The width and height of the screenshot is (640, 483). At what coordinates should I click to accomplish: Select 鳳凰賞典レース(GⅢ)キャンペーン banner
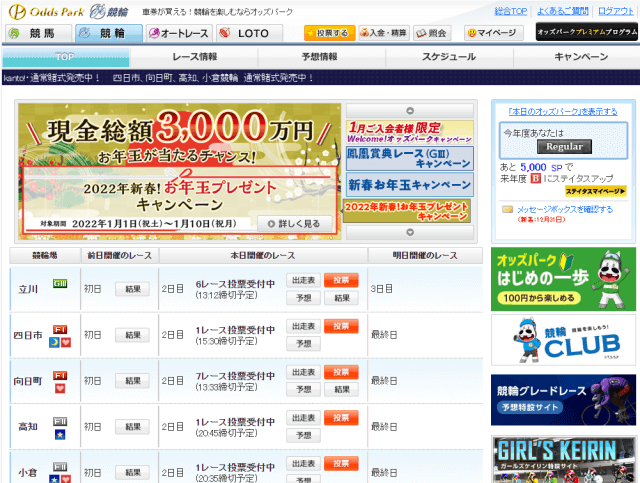410,158
